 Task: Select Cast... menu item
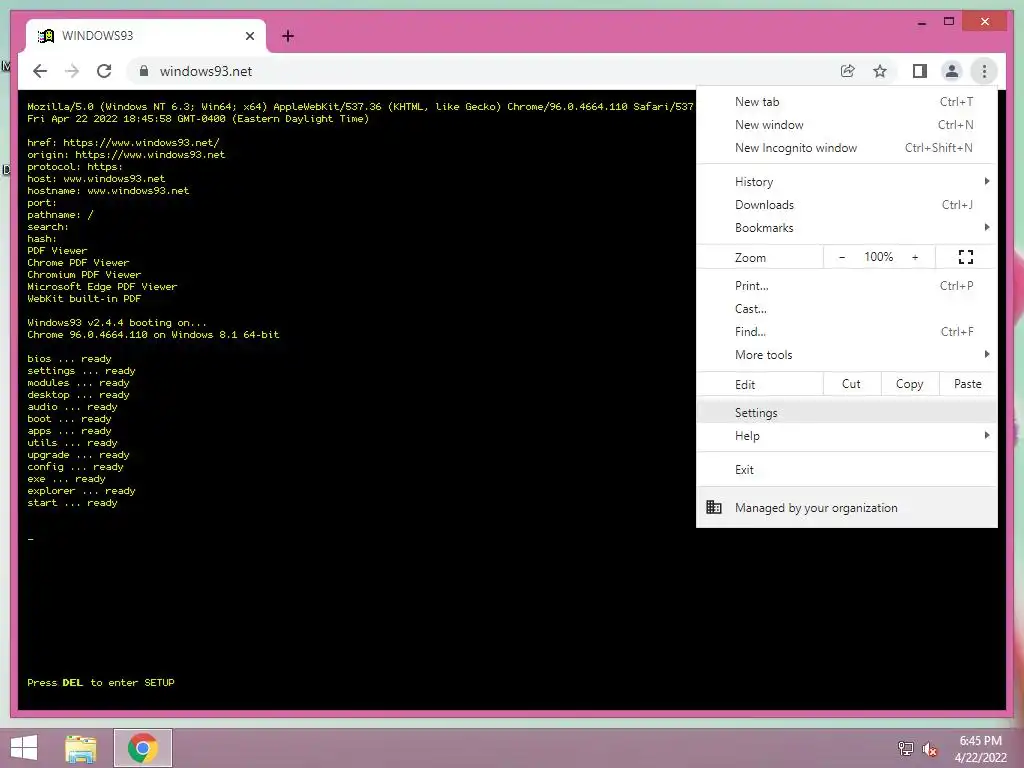[x=847, y=308]
